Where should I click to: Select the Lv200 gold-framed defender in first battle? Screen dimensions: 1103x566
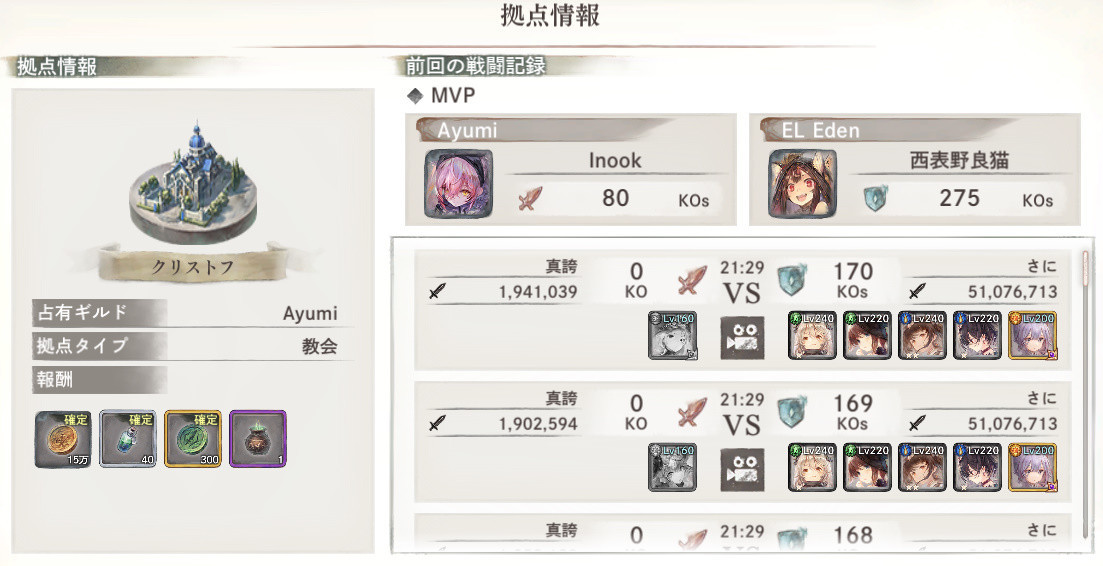(x=1033, y=335)
